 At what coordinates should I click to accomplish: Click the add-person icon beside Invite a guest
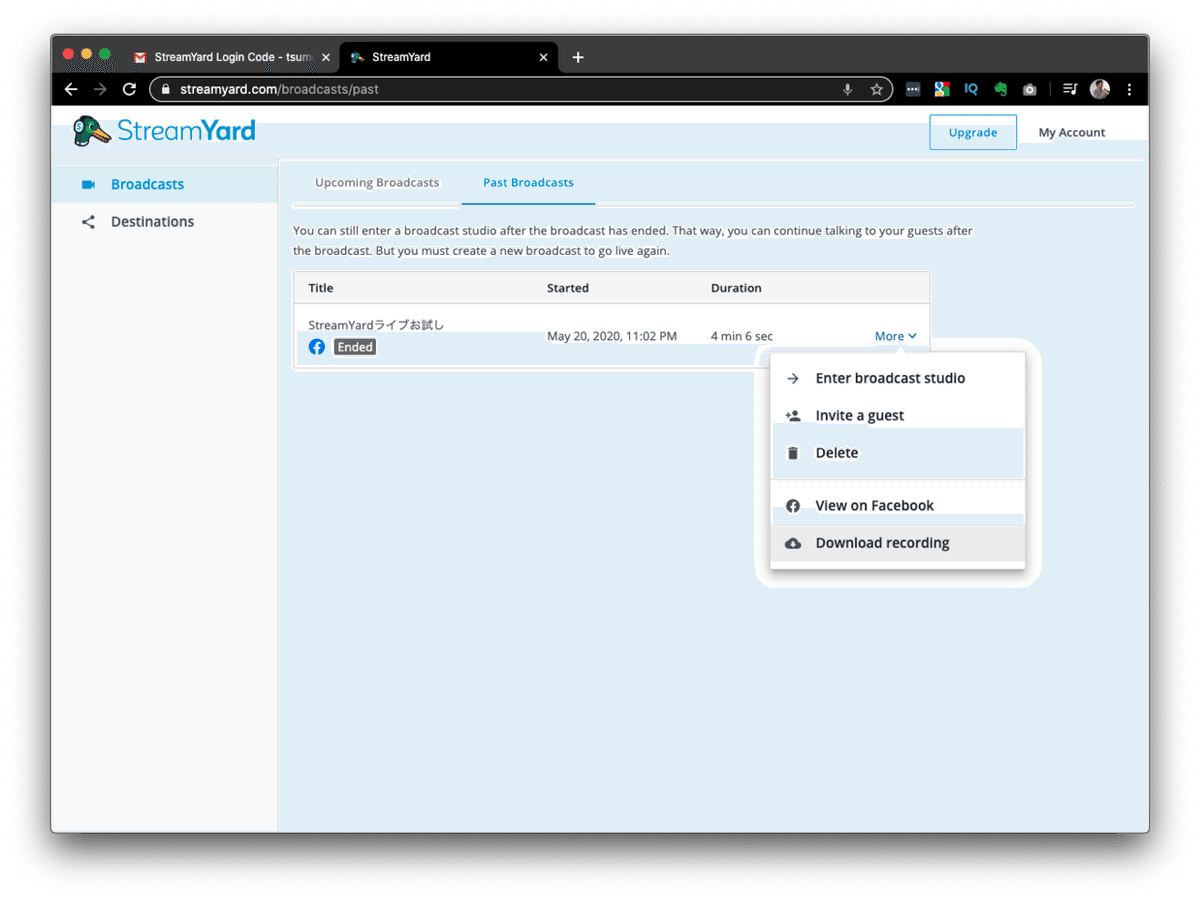pyautogui.click(x=793, y=416)
